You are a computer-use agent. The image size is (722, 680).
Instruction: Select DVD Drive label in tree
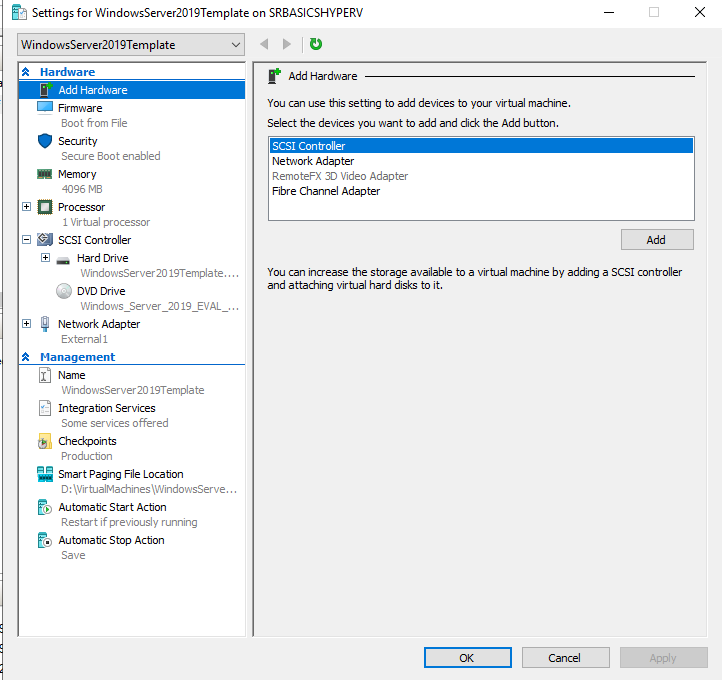101,291
